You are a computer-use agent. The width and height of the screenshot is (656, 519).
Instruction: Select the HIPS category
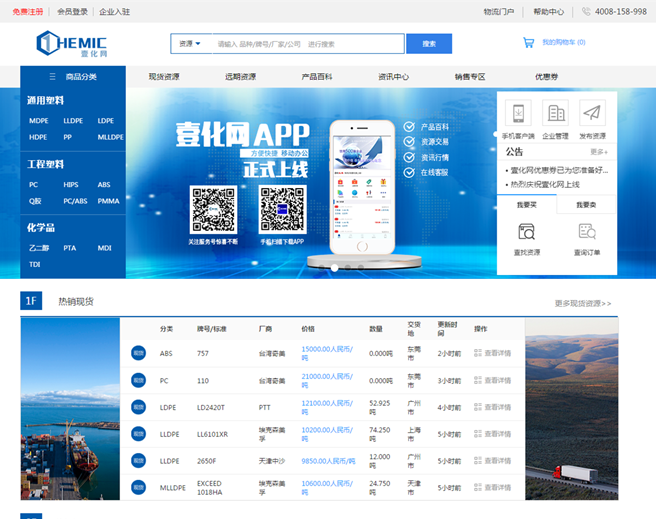pyautogui.click(x=71, y=184)
